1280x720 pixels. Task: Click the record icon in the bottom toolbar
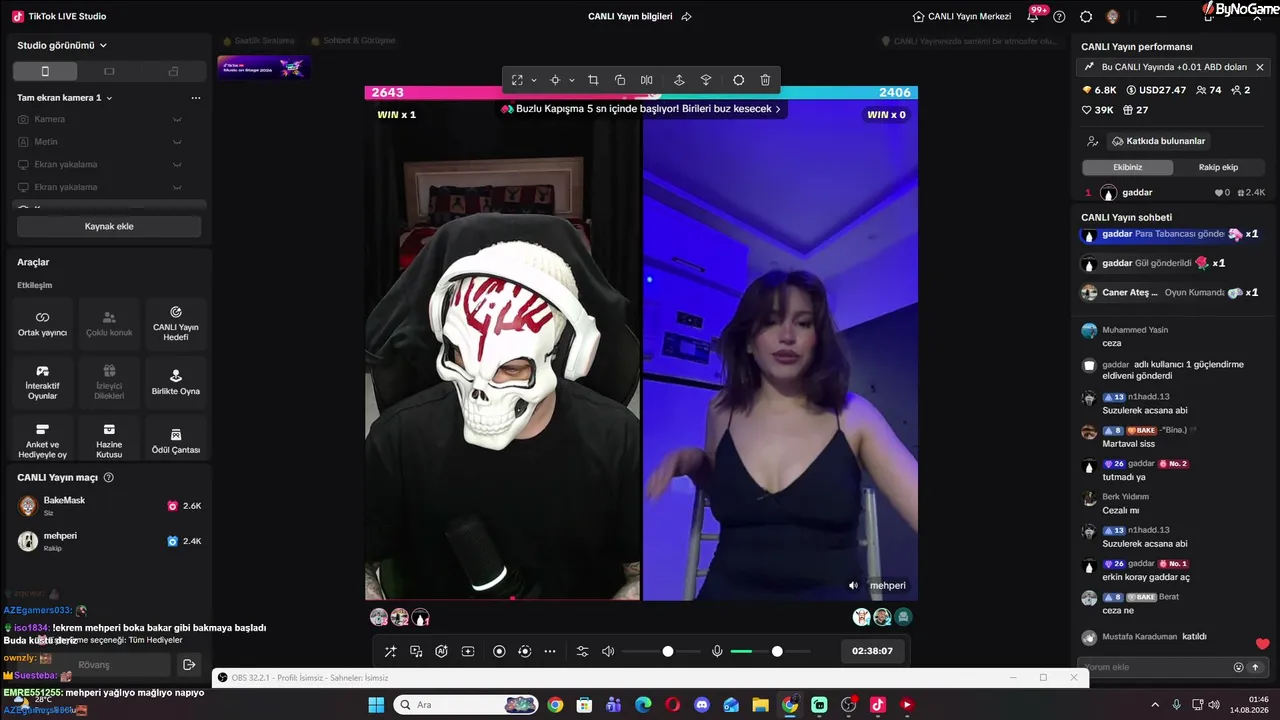click(x=499, y=652)
